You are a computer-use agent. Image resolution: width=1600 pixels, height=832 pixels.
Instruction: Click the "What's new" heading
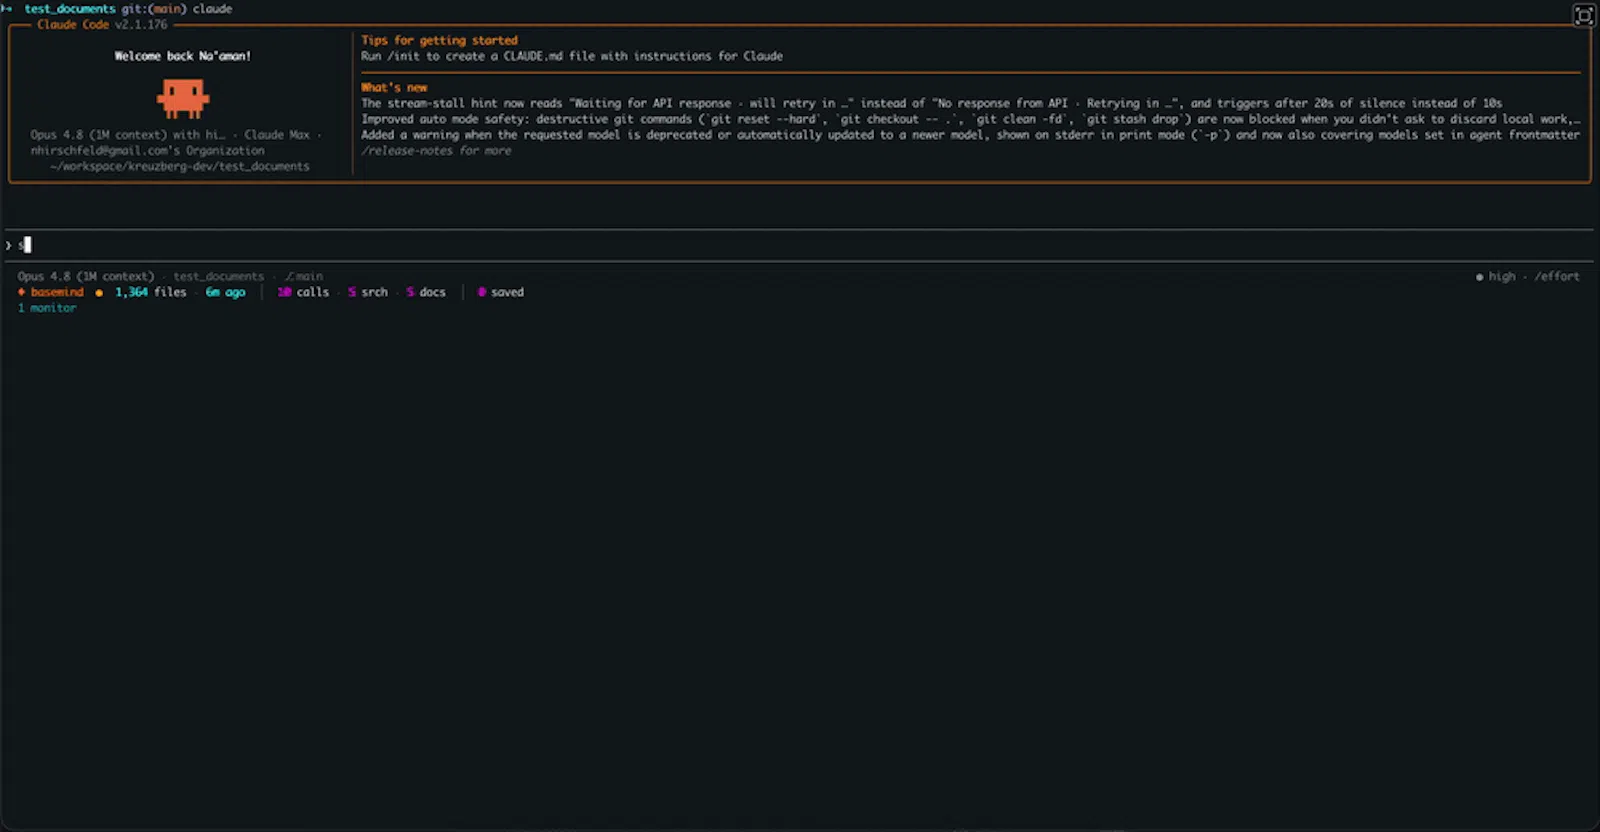(x=394, y=87)
